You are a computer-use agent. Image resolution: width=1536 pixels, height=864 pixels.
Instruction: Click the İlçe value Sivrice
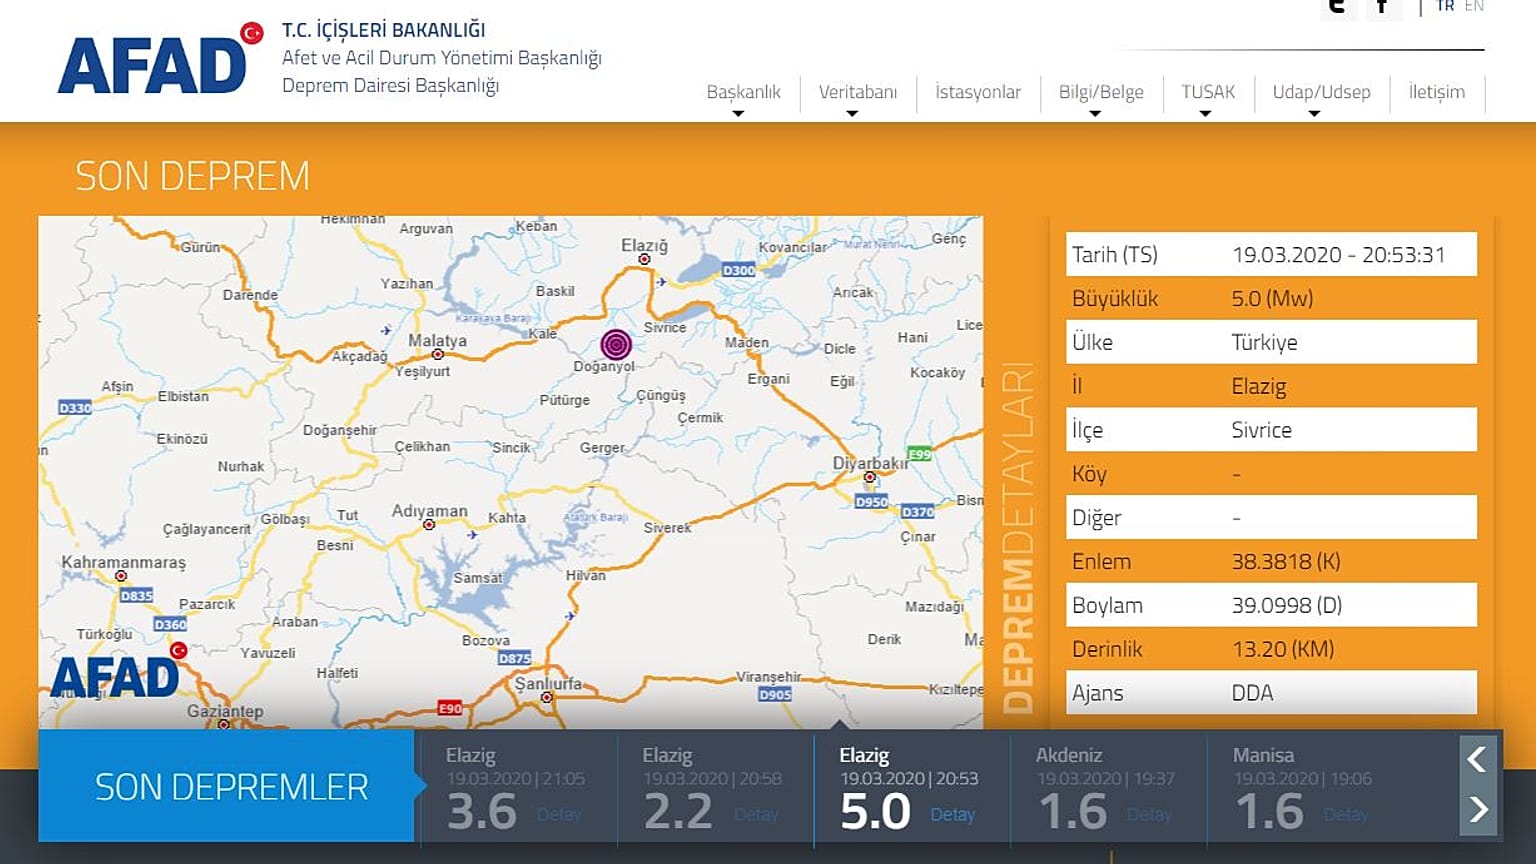pyautogui.click(x=1261, y=430)
